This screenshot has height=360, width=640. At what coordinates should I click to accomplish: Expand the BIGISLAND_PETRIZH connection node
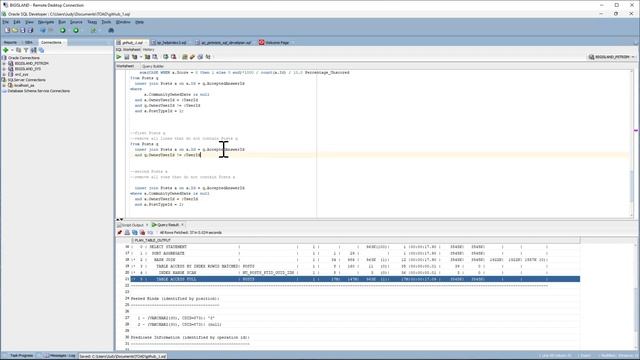[x=4, y=64]
